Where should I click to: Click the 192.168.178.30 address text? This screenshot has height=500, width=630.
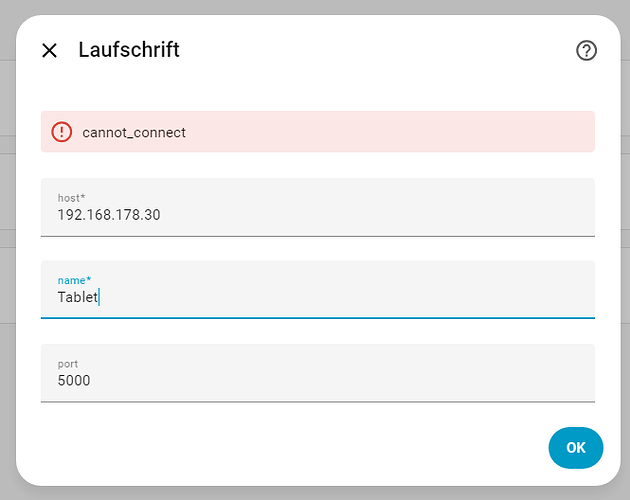pos(109,215)
